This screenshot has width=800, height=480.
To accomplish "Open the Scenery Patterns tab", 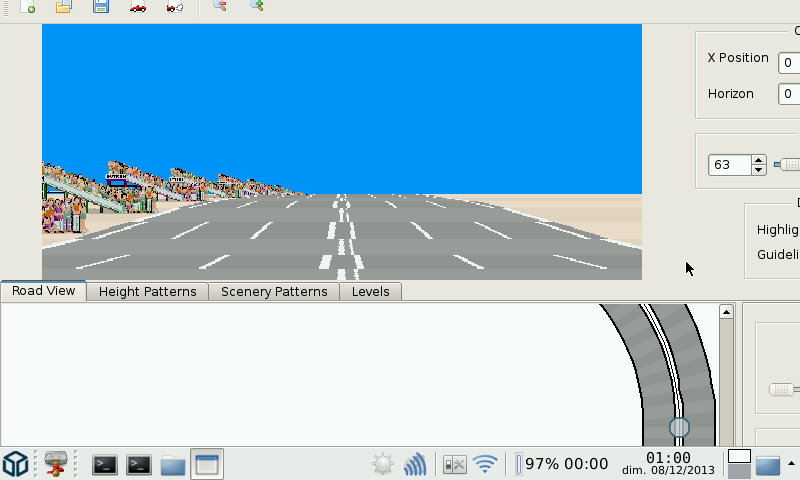I will [274, 292].
